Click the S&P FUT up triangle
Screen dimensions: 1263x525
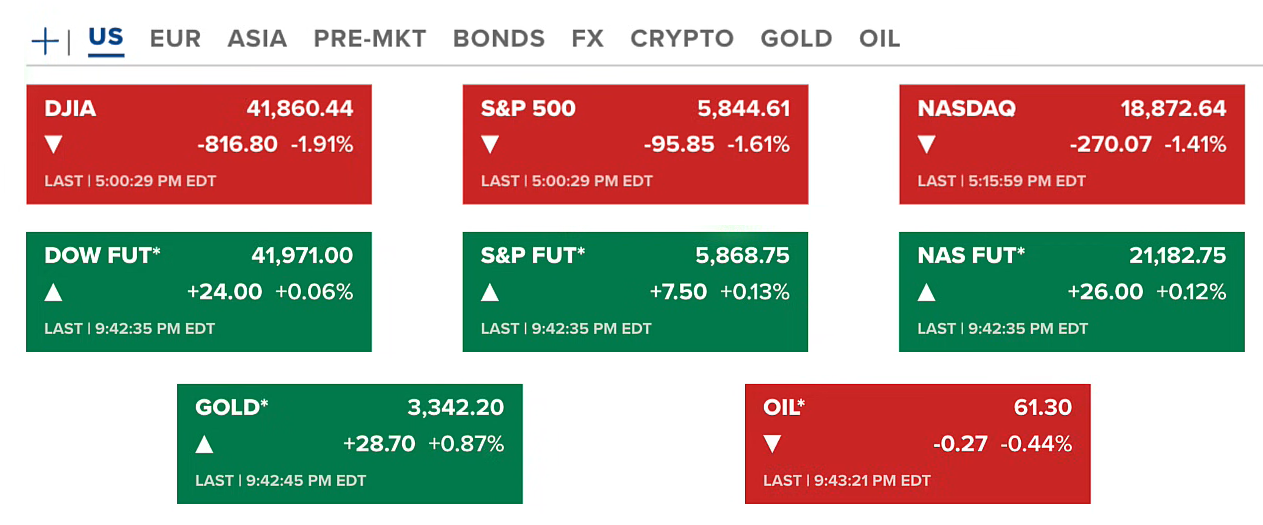(x=490, y=292)
